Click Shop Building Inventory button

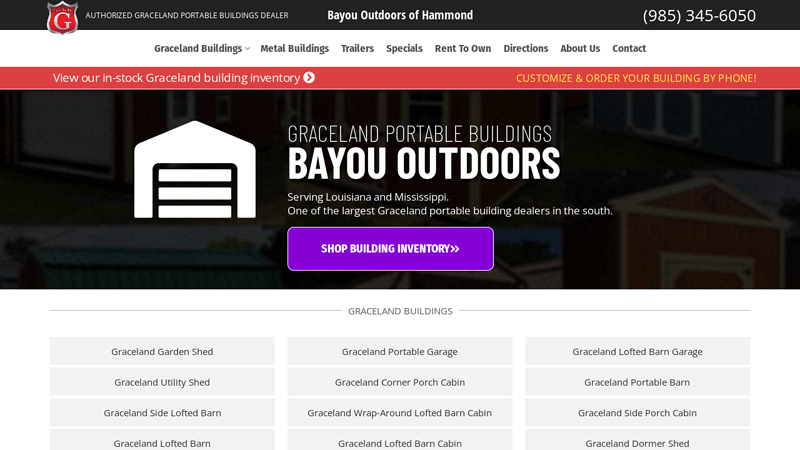click(390, 248)
